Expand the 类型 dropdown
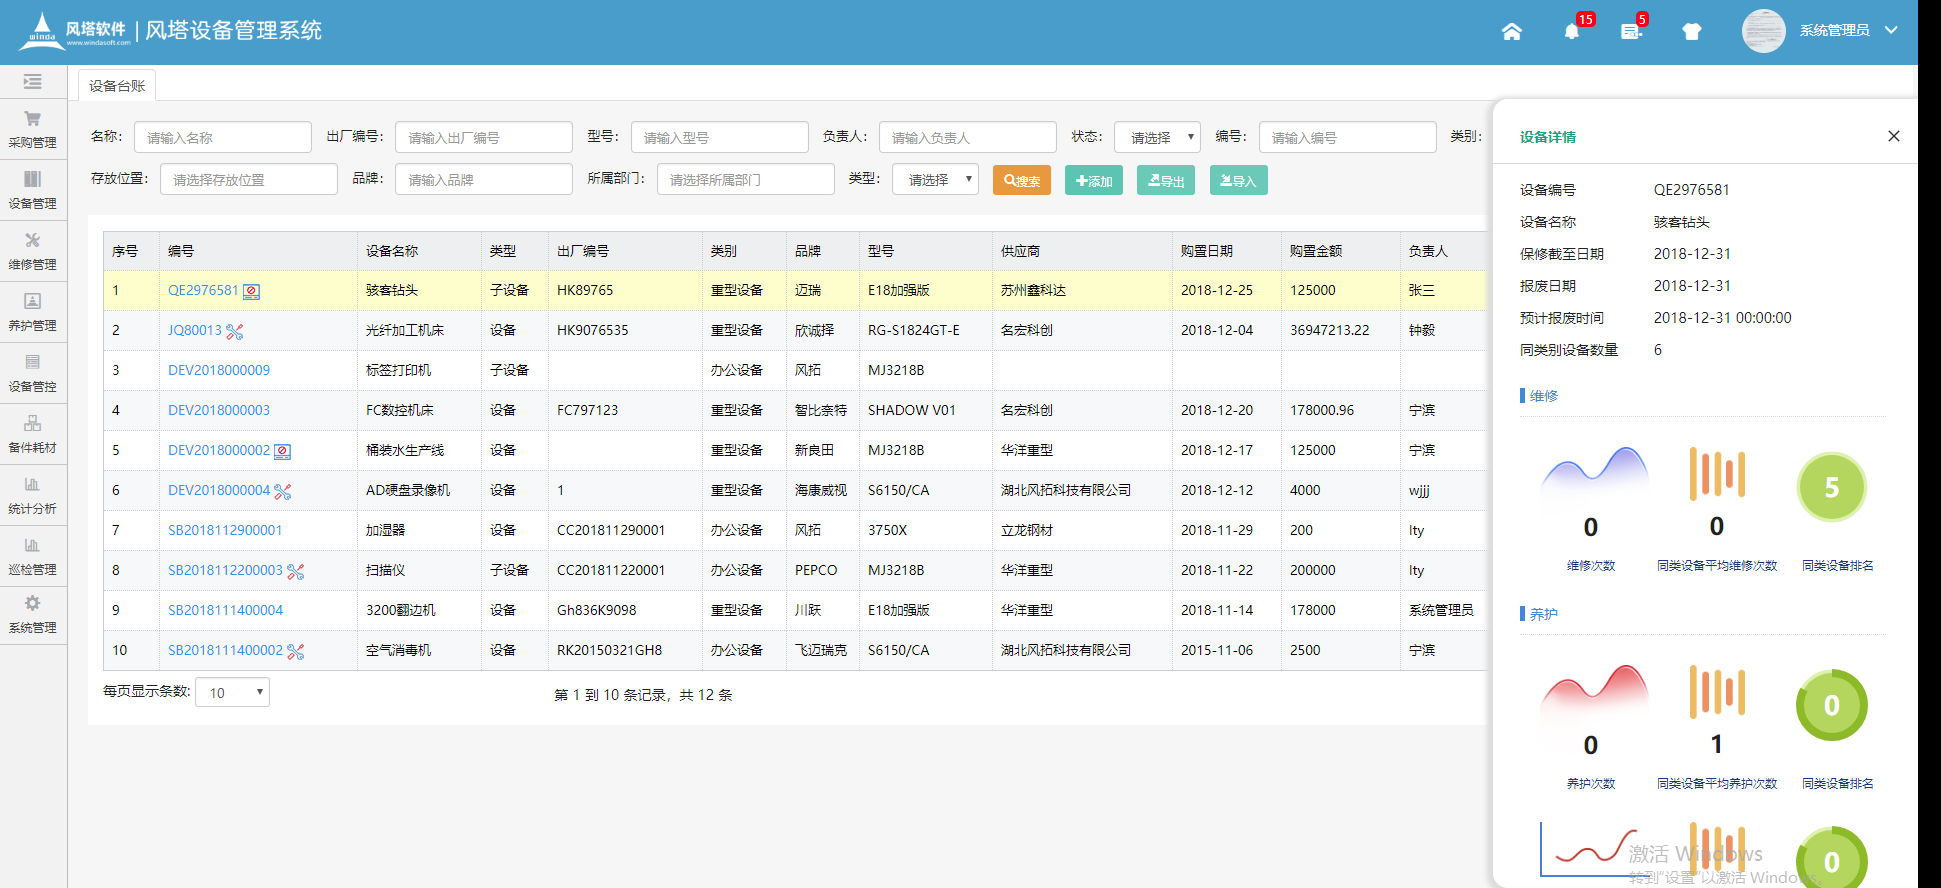Screen dimensions: 1941x888 tap(935, 179)
